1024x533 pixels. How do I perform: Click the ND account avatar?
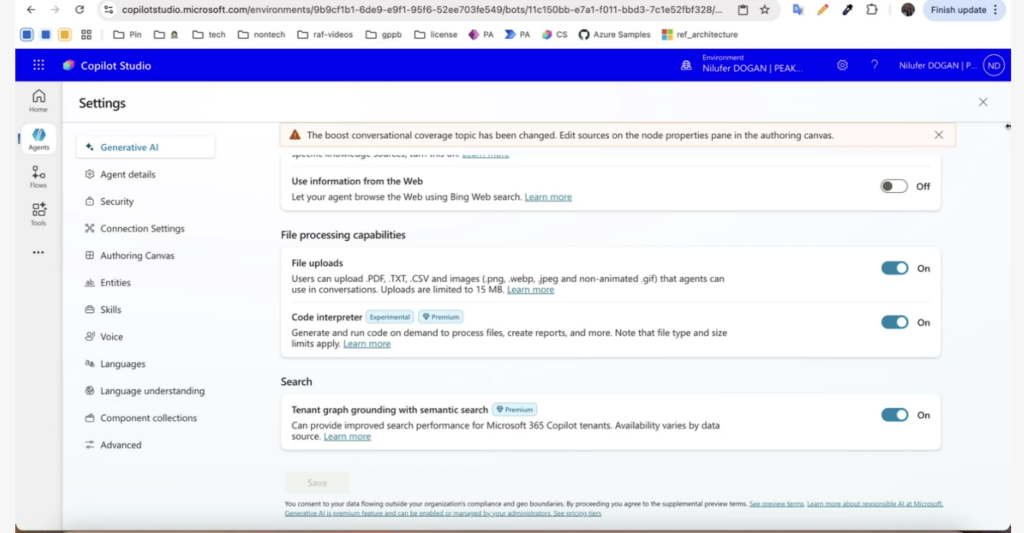pyautogui.click(x=992, y=65)
